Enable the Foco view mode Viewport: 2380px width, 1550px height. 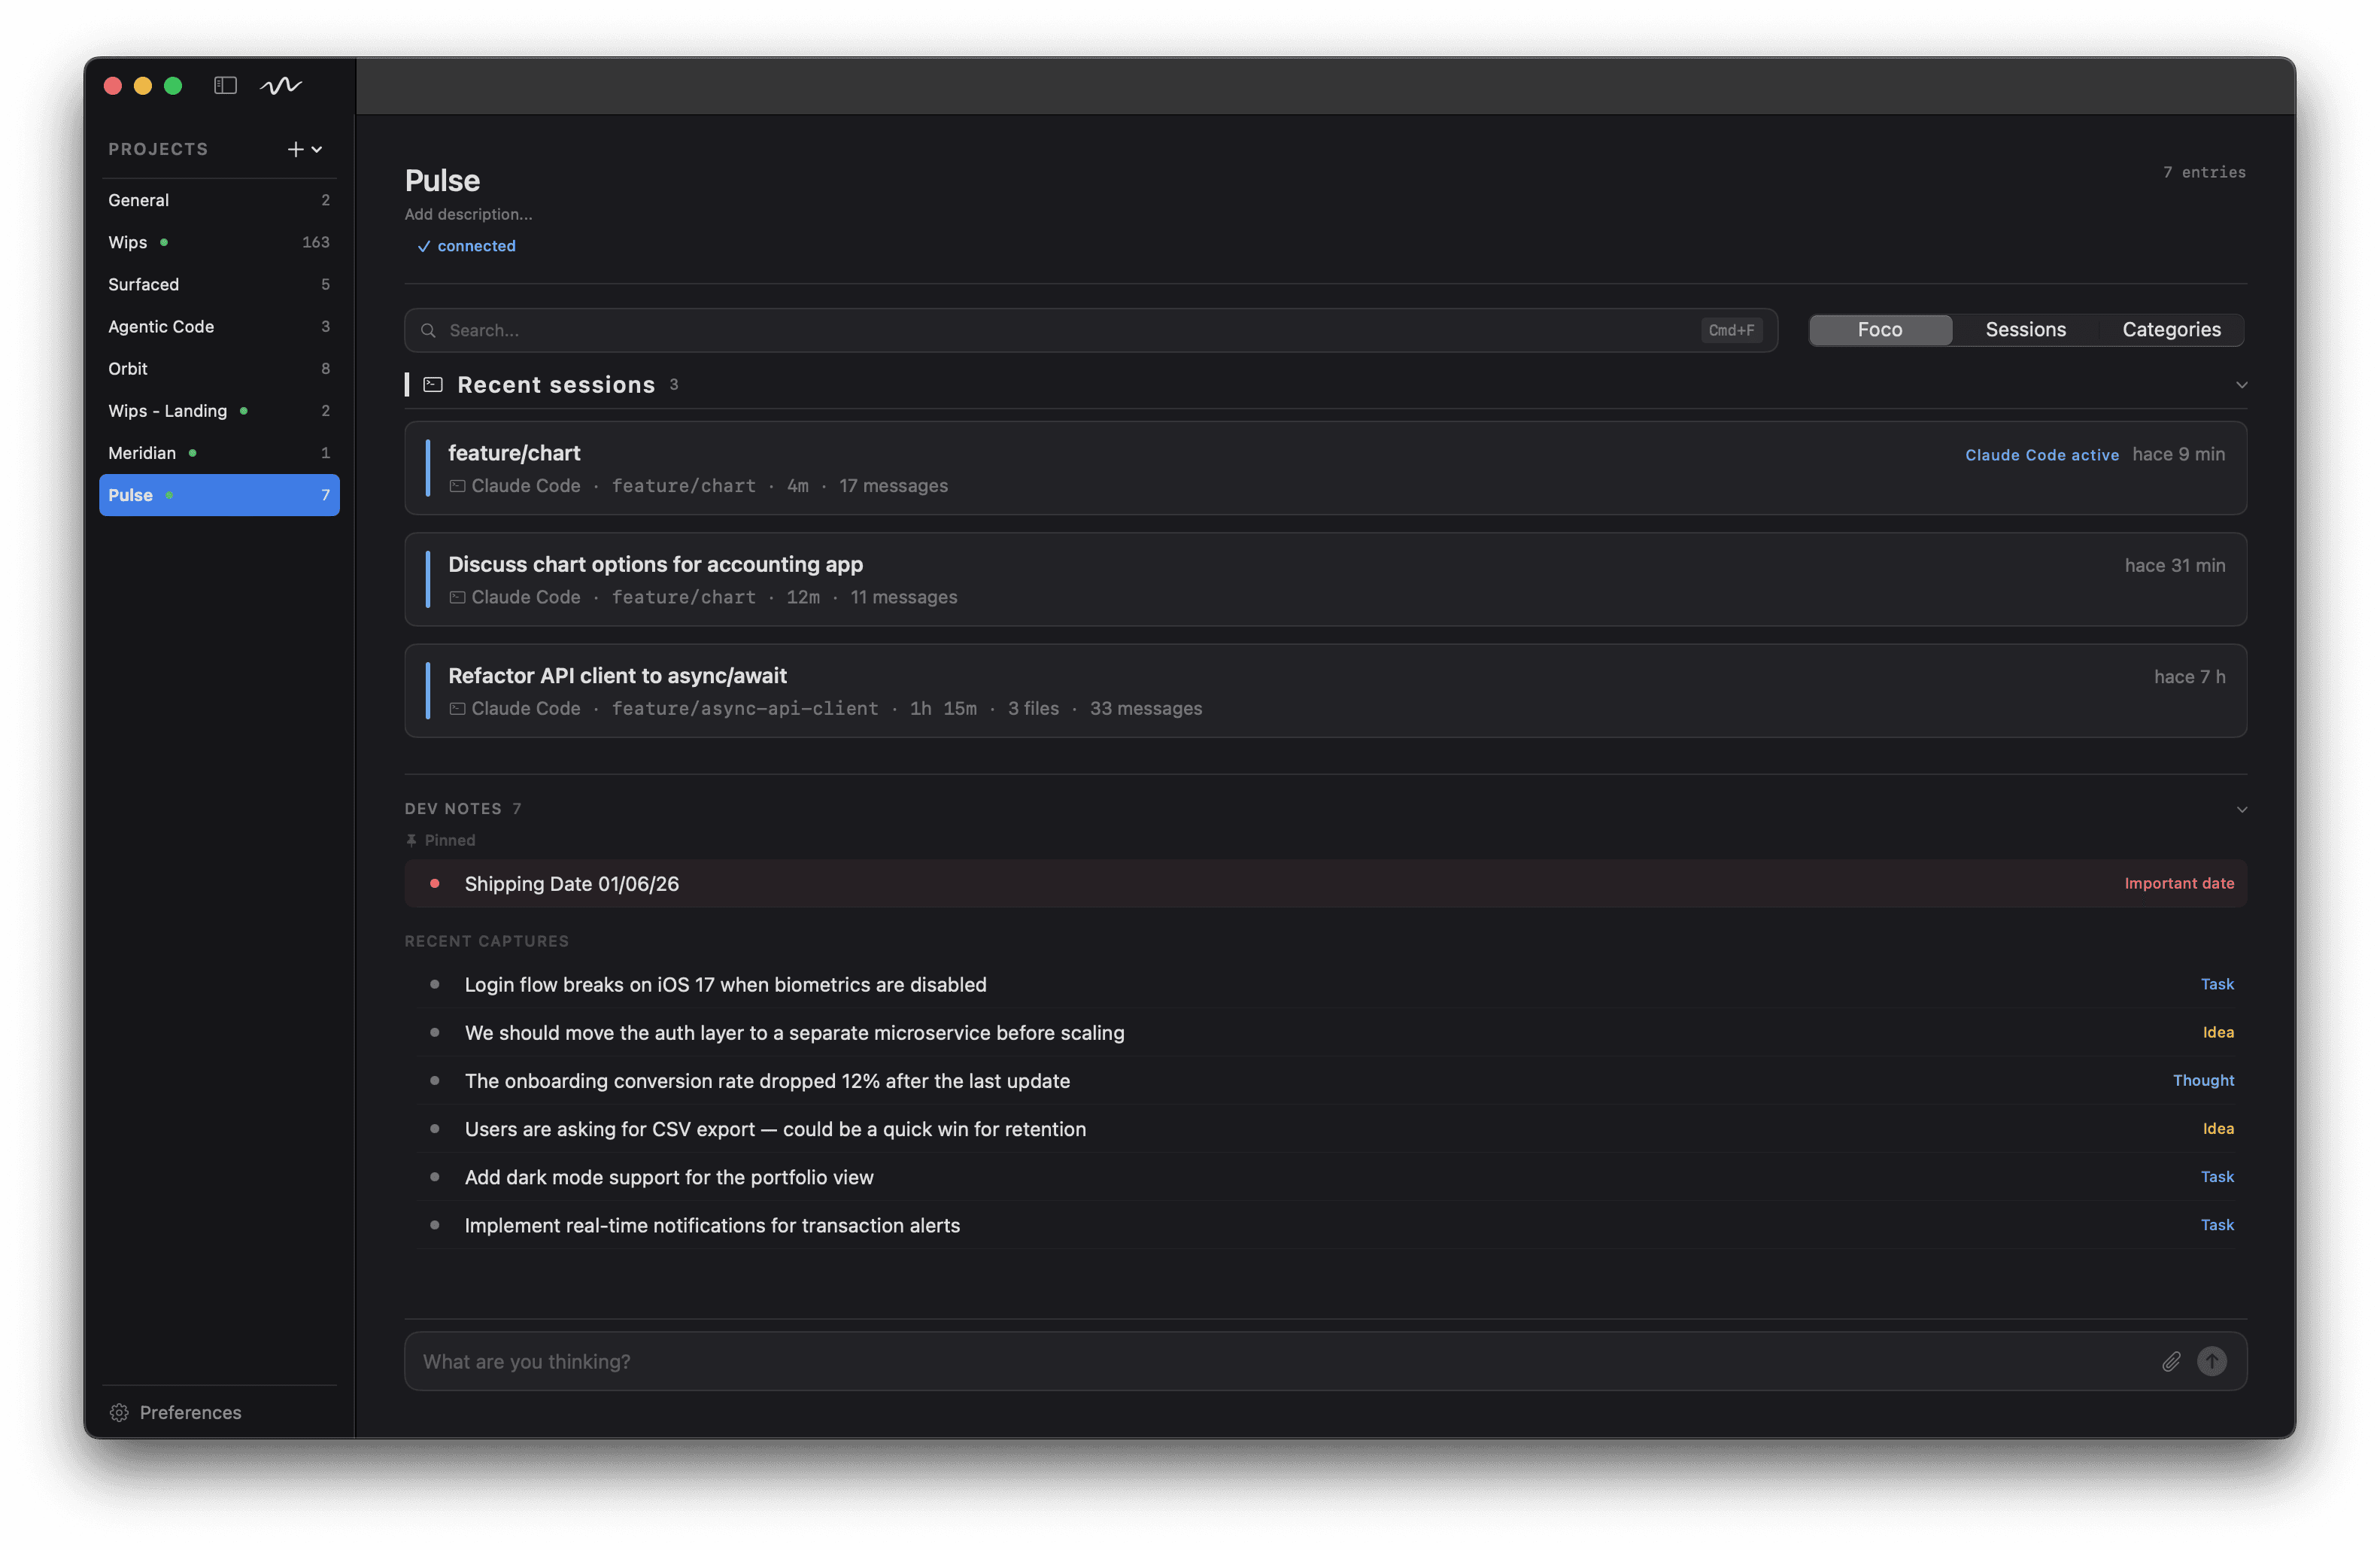click(x=1880, y=329)
